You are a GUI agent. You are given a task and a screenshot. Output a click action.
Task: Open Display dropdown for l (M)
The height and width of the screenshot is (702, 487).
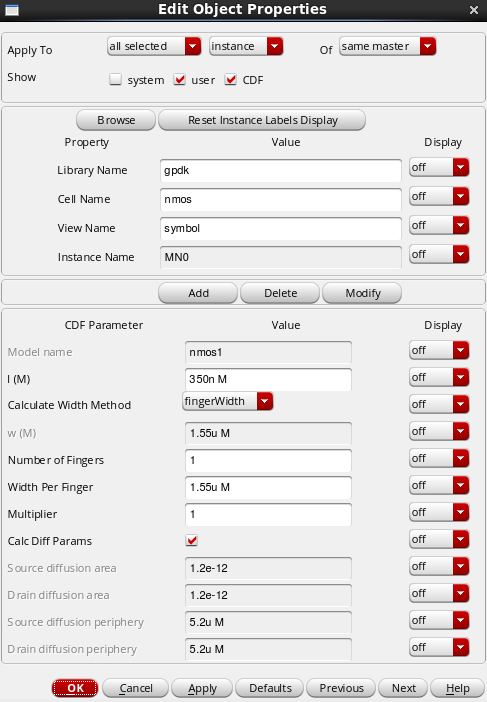point(439,377)
